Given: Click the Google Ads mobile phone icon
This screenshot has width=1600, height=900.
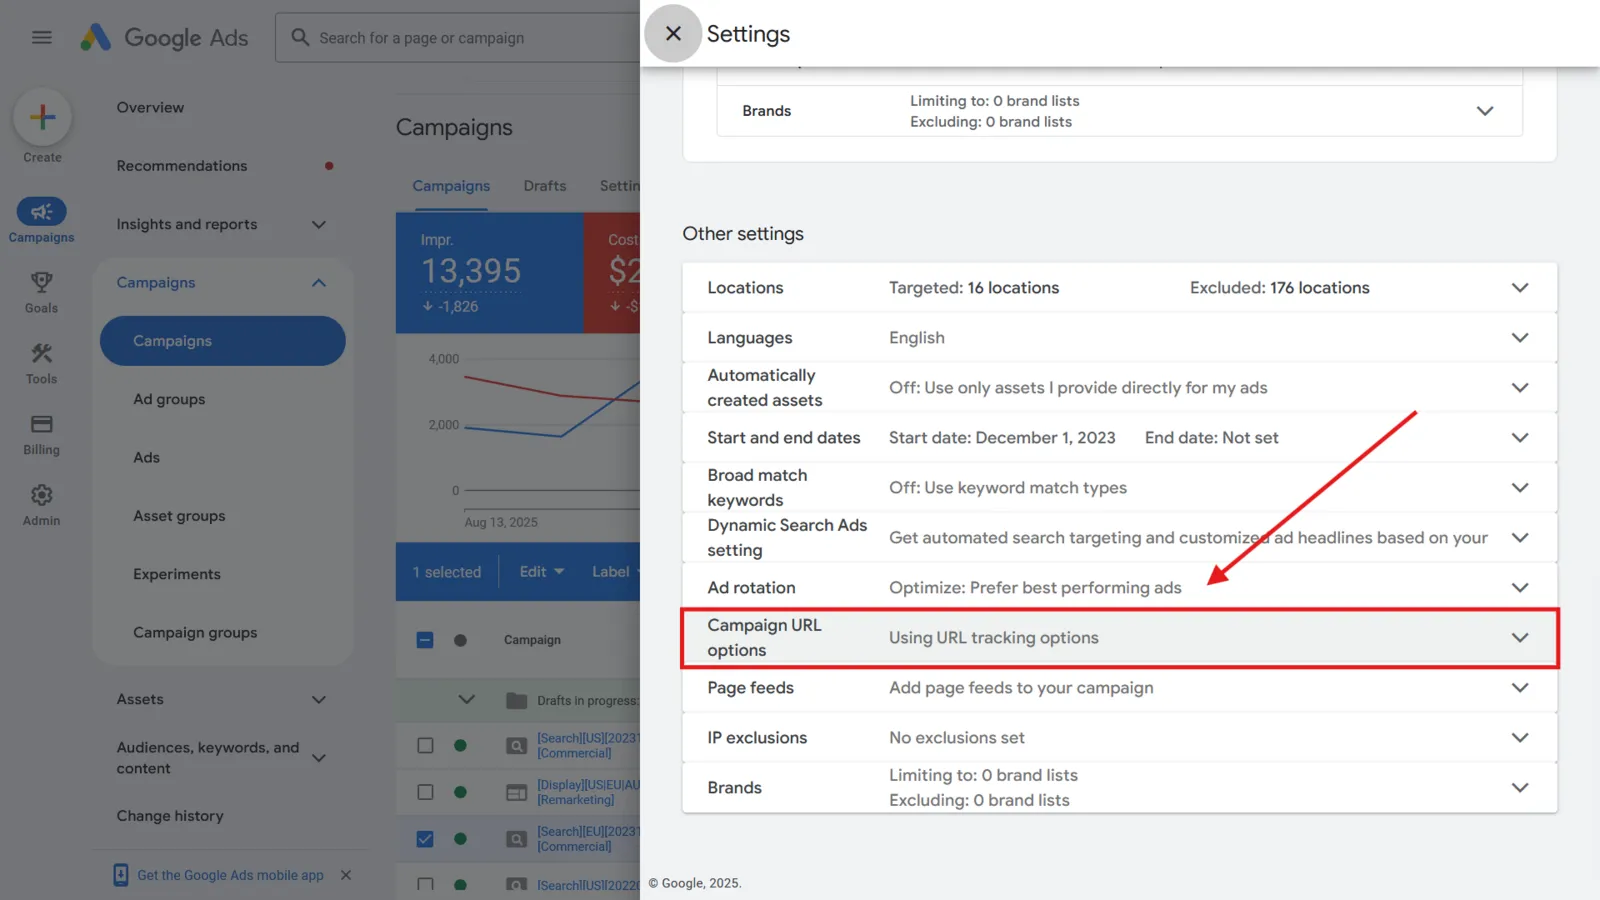Looking at the screenshot, I should [120, 875].
